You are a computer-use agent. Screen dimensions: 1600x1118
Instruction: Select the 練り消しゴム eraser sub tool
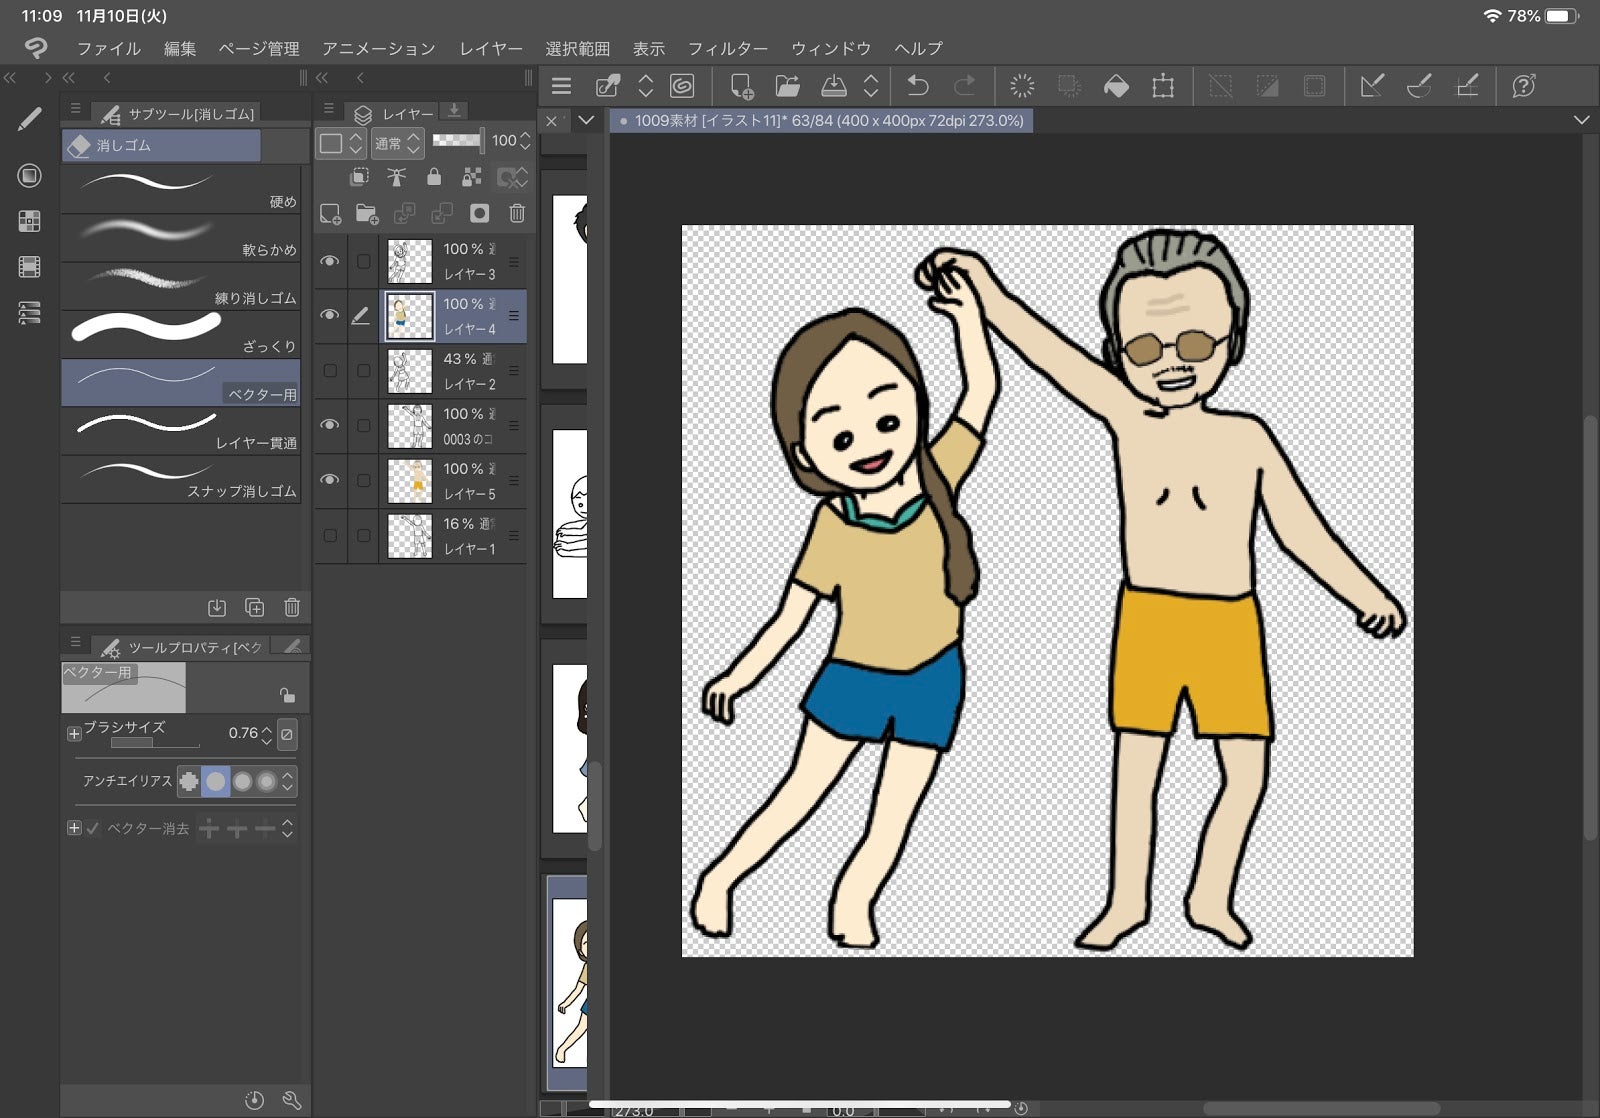181,286
